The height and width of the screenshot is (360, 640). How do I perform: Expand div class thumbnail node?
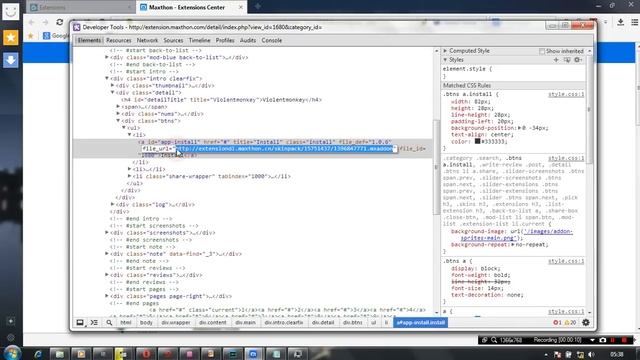pos(113,86)
